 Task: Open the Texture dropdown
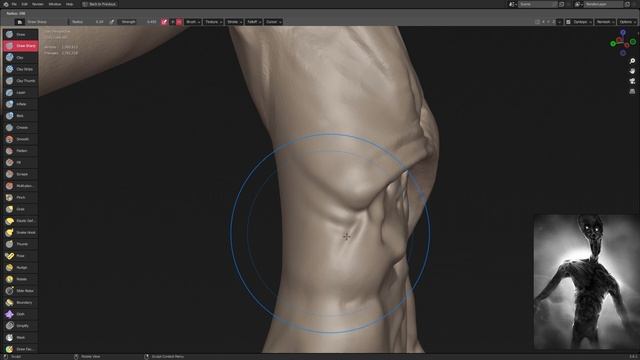point(213,22)
